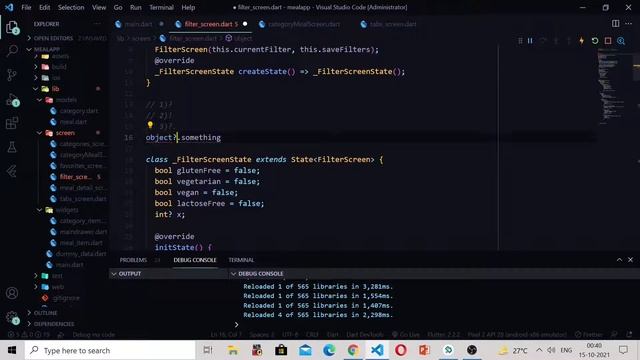
Task: Maximize the bottom panel with chevron
Action: click(619, 260)
